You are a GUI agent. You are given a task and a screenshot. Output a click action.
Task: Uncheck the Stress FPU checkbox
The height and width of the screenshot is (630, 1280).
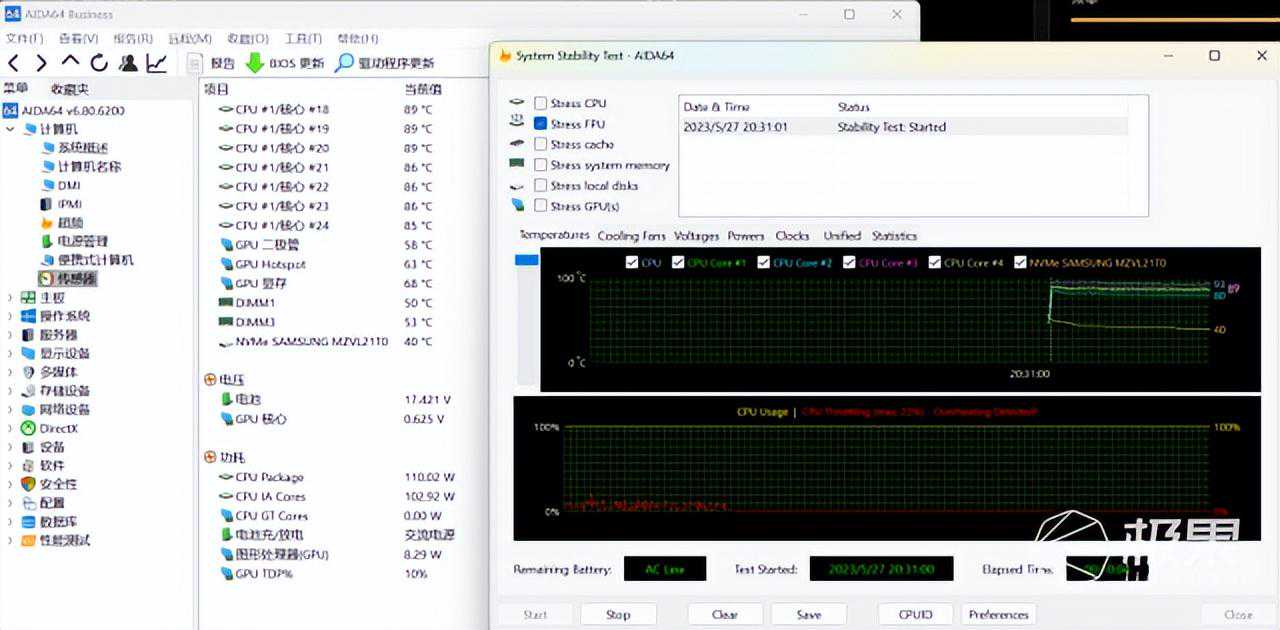pos(541,124)
